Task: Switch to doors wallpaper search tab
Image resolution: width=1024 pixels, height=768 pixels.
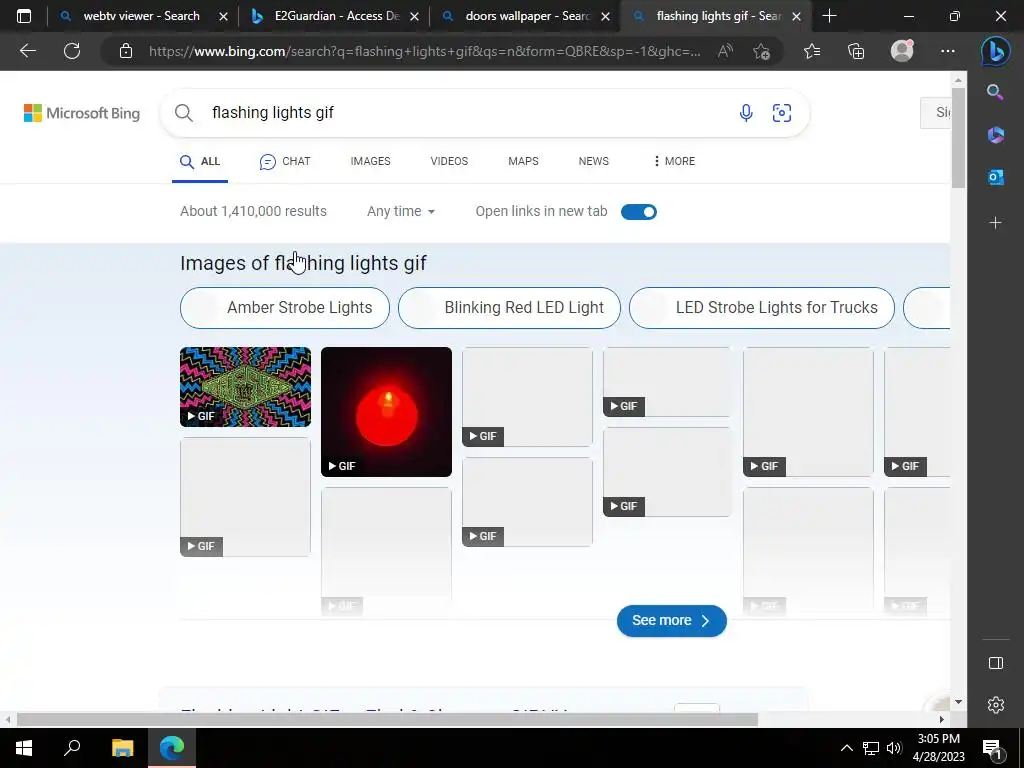Action: (x=528, y=16)
